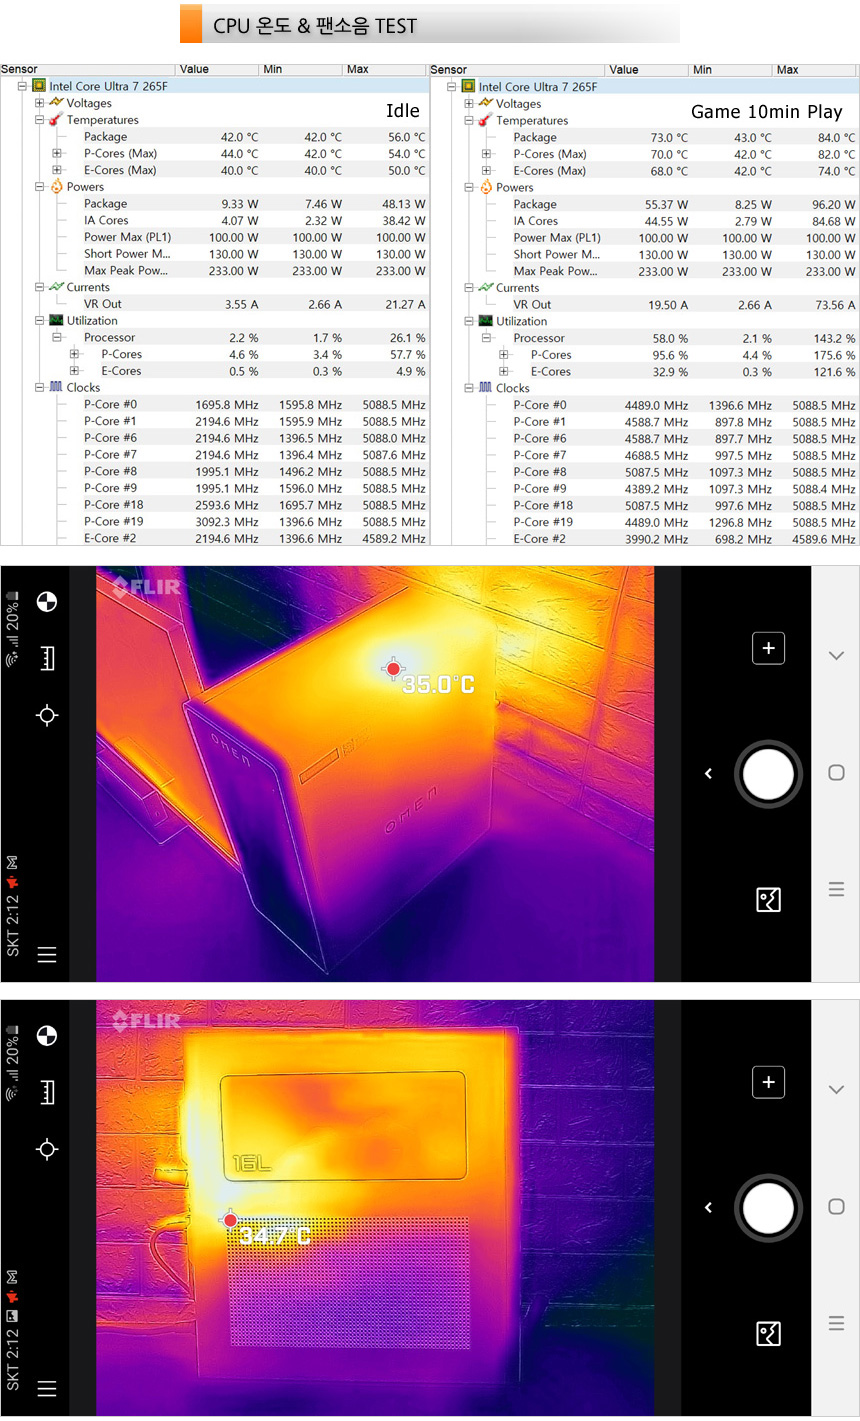Collapse Intel Core Ultra 7 265F in Idle panel

(22, 87)
